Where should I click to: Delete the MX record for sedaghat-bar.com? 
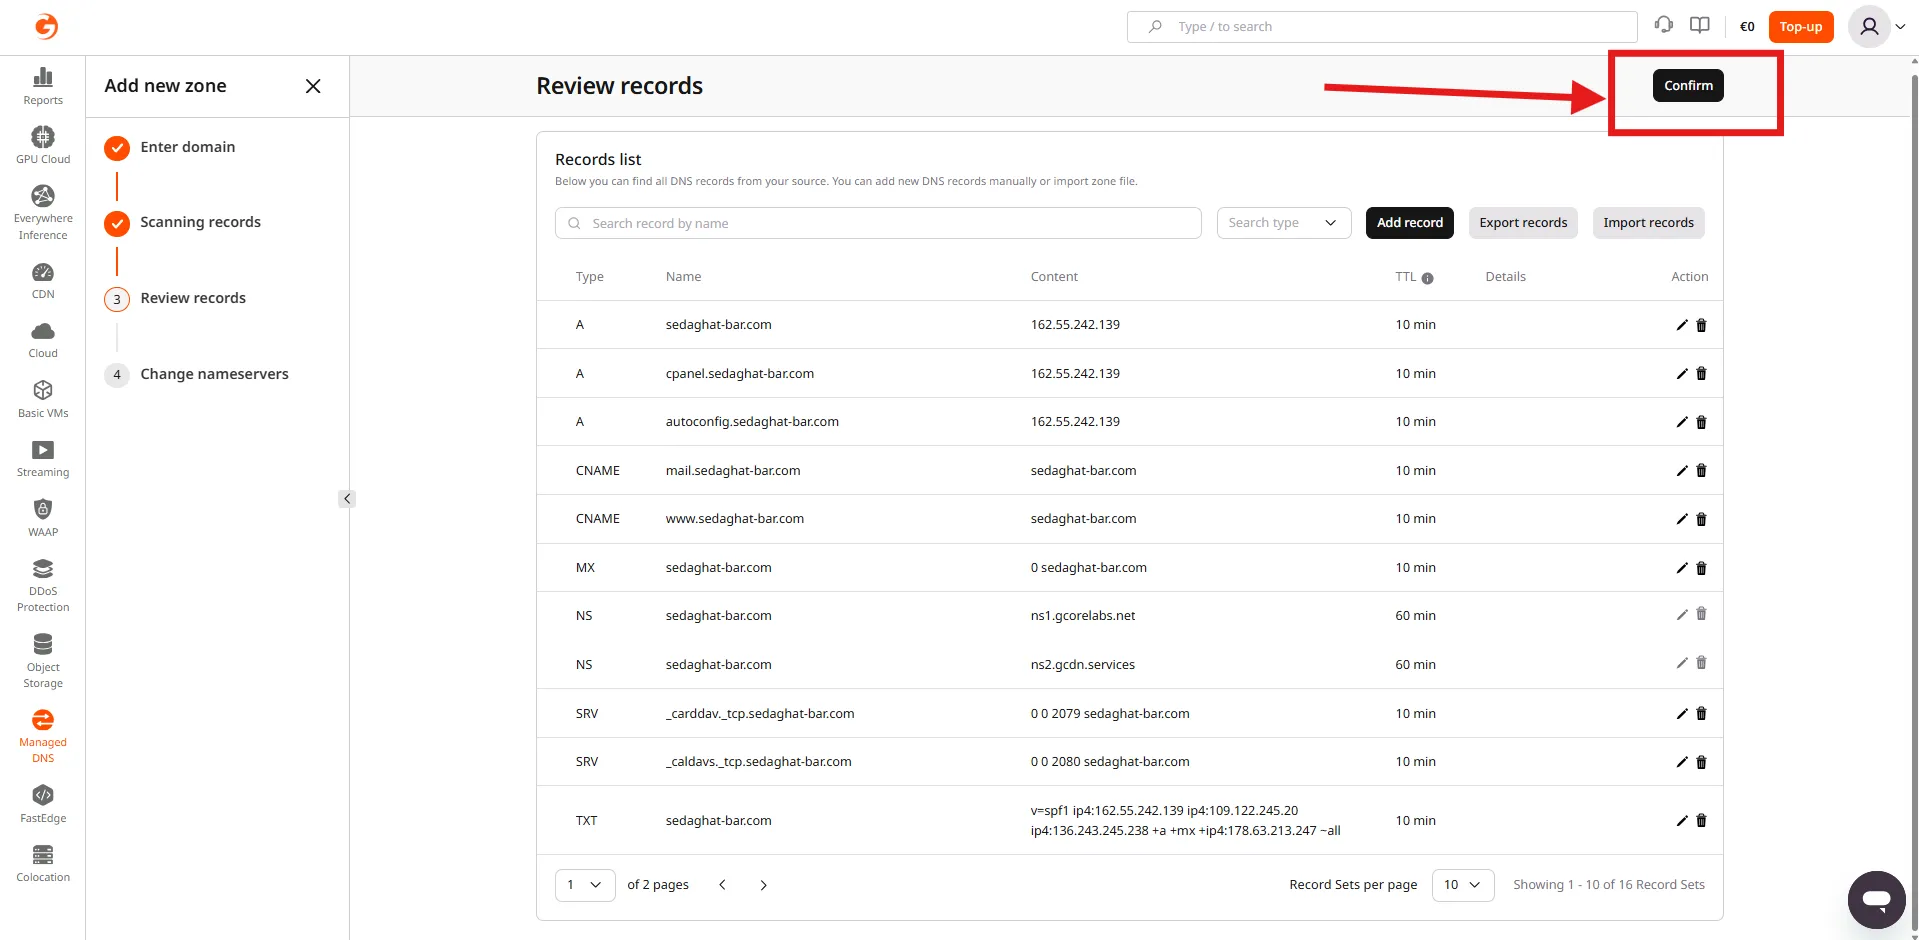click(1701, 568)
